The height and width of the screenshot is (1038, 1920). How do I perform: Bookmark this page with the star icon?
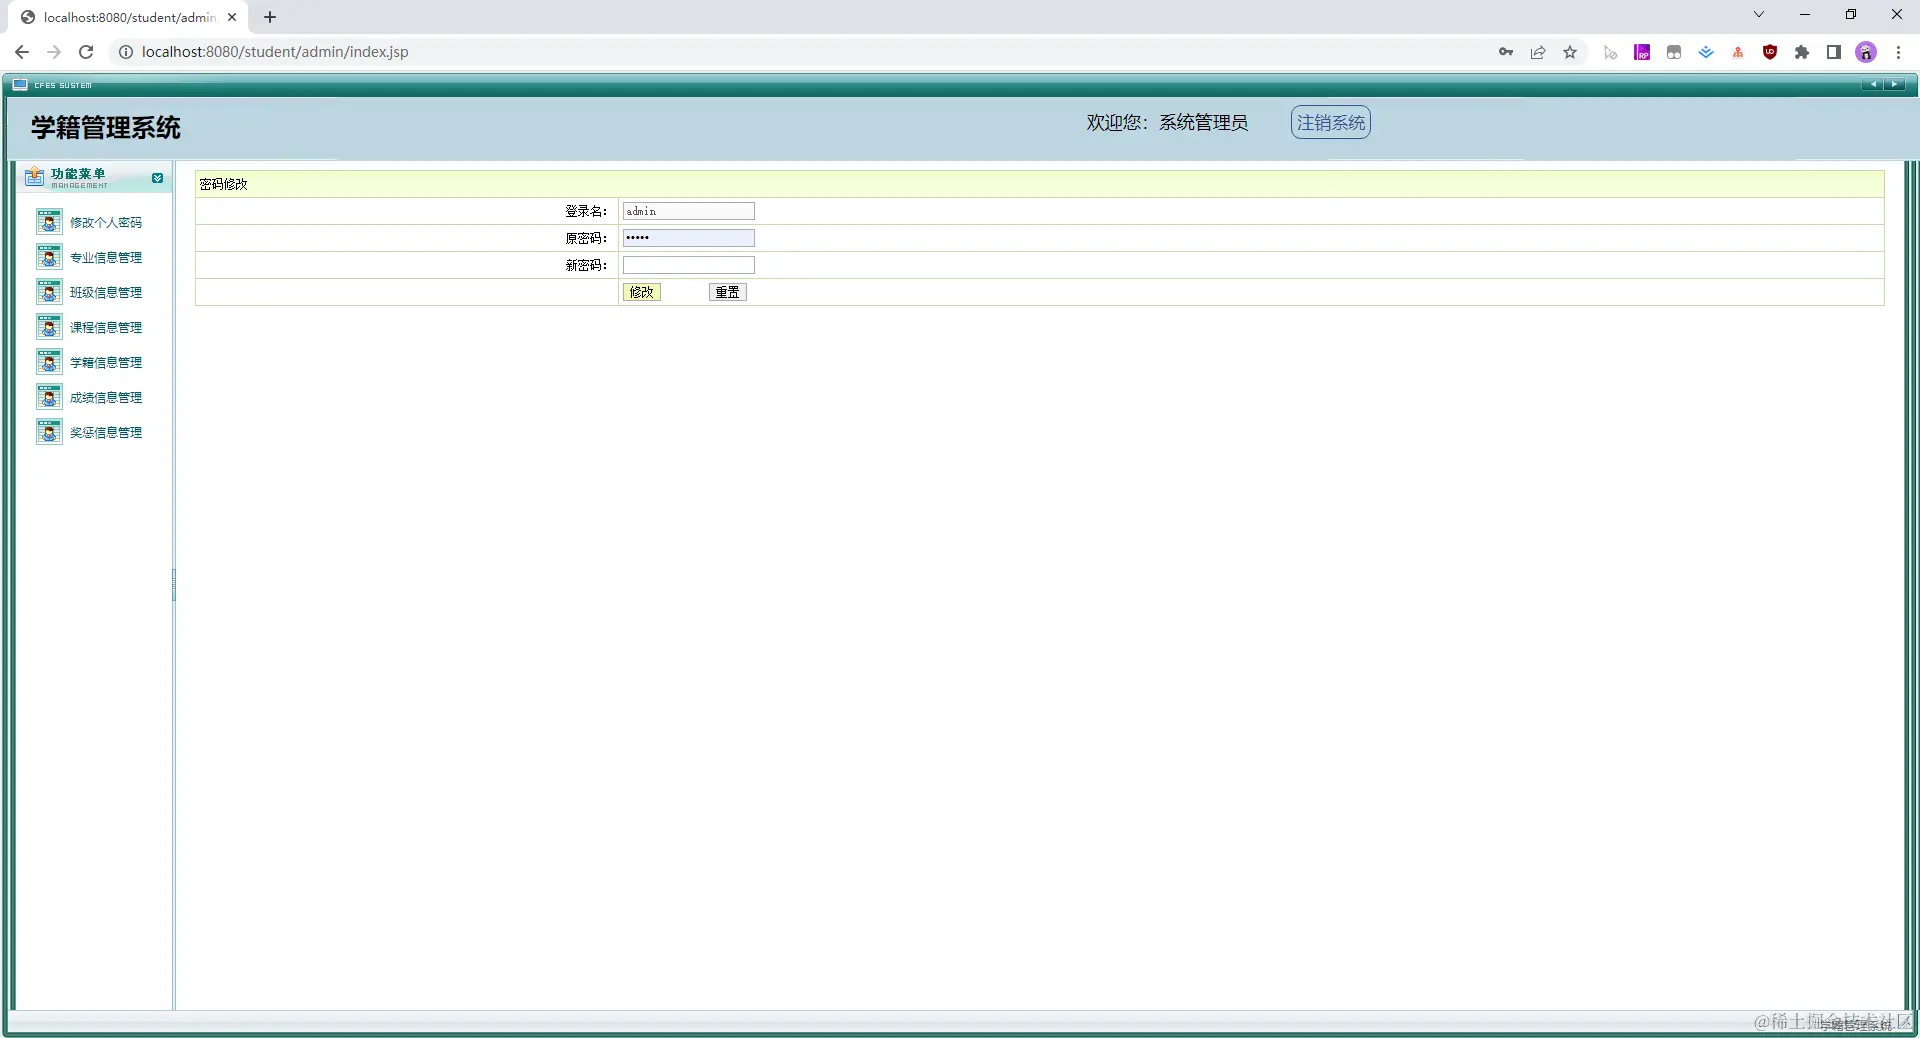1570,52
